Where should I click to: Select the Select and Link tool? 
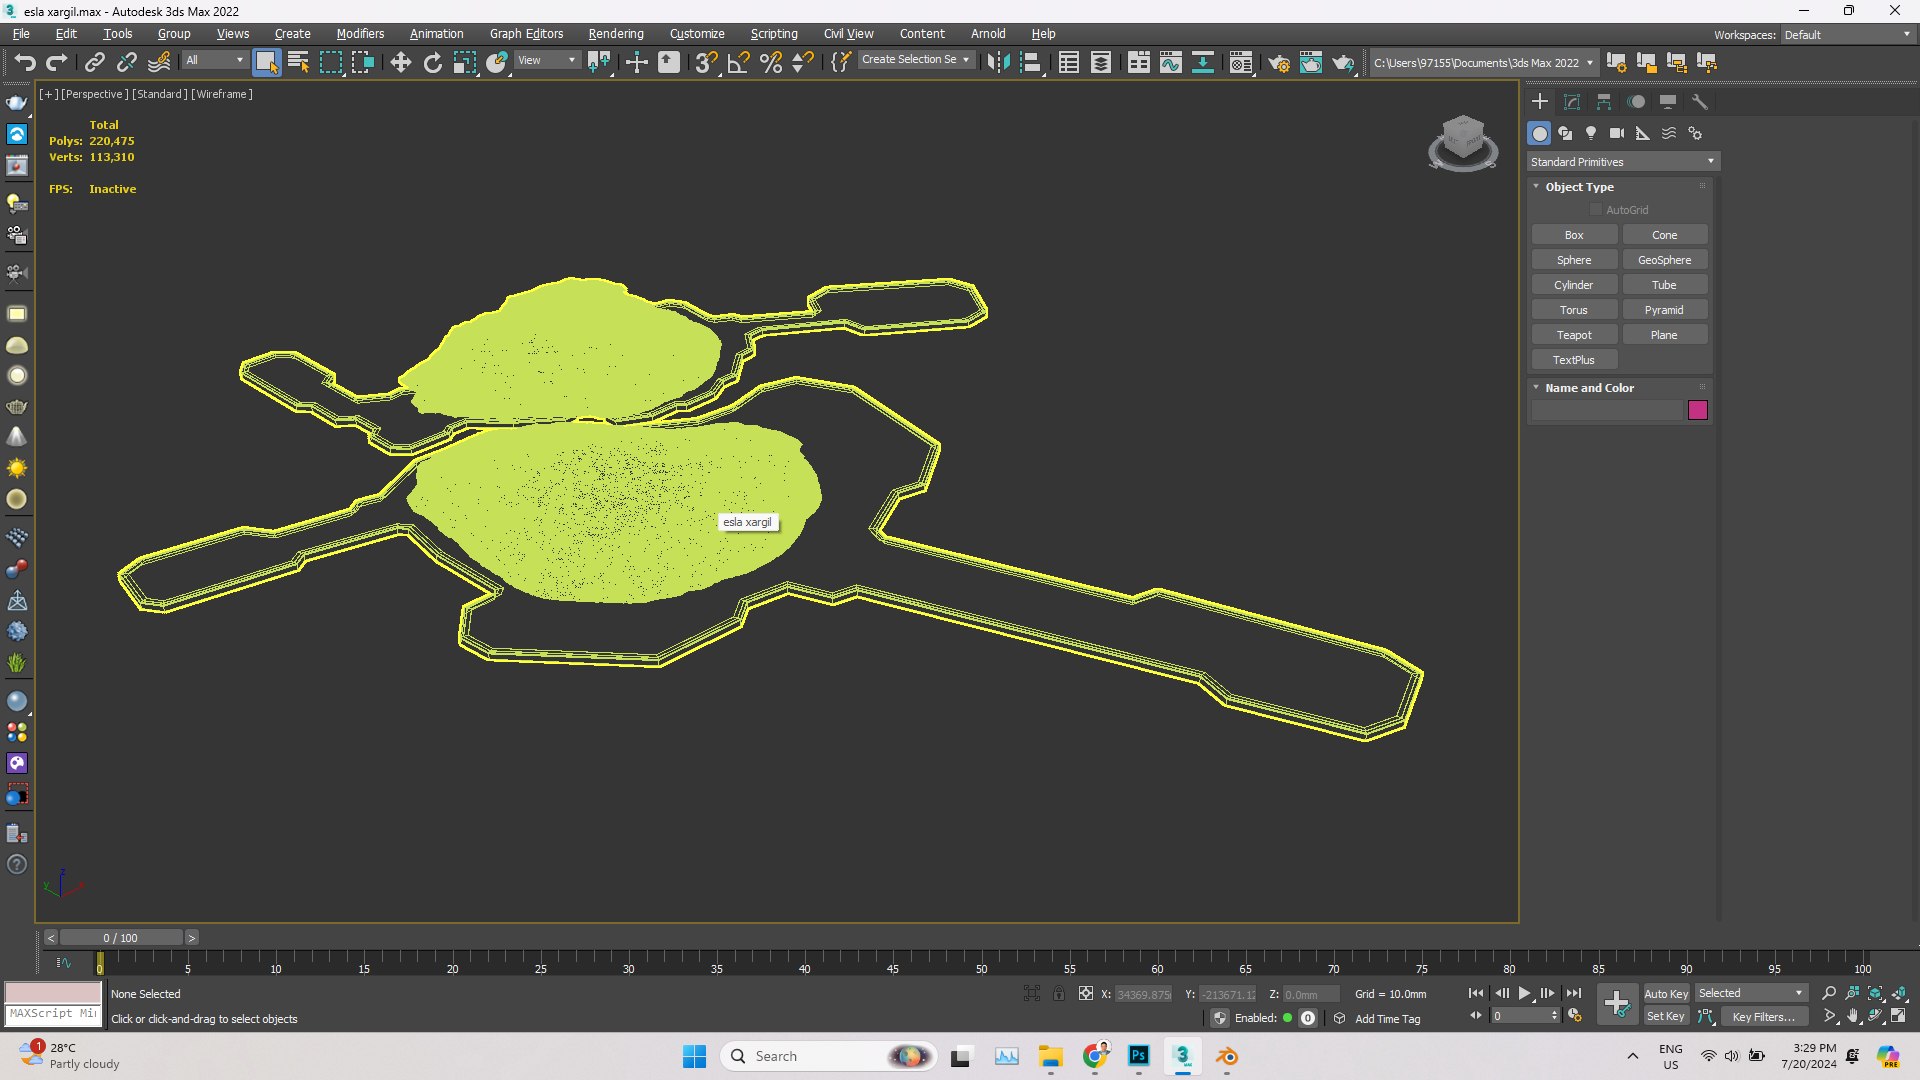95,63
